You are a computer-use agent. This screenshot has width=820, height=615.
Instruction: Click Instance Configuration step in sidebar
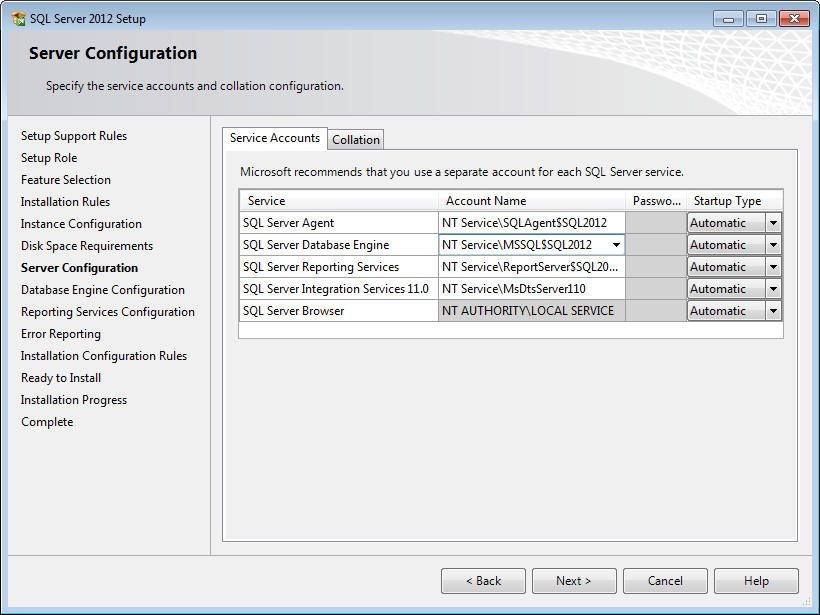[81, 224]
